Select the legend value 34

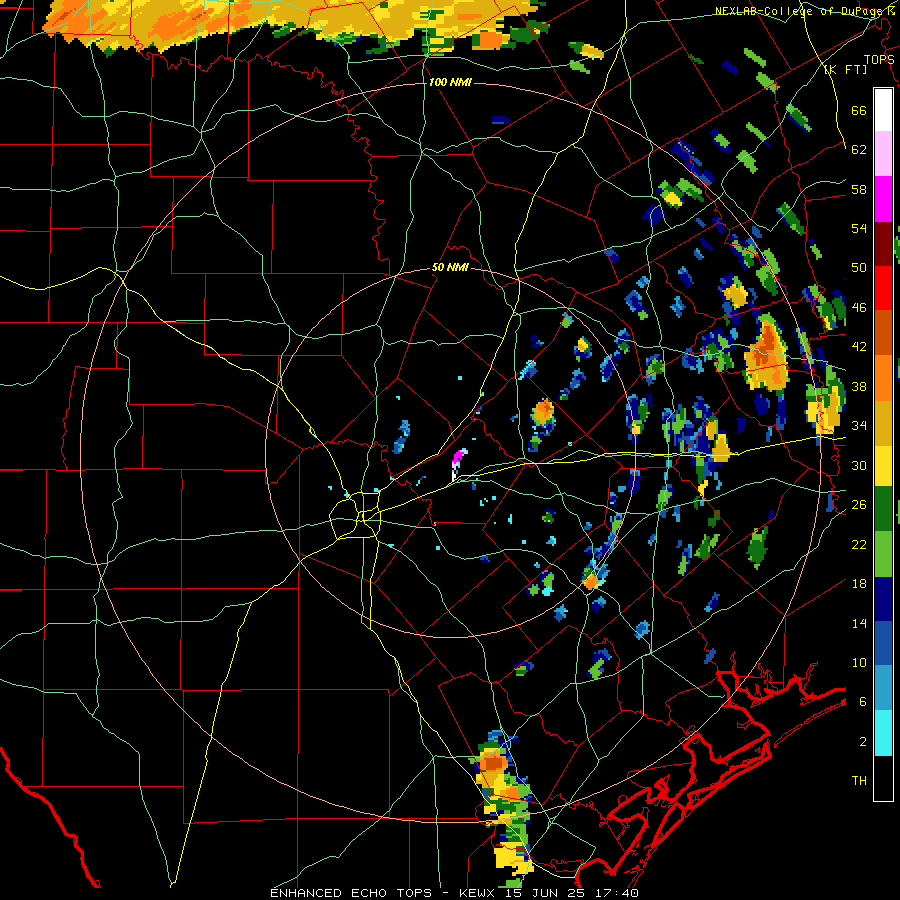click(x=859, y=425)
